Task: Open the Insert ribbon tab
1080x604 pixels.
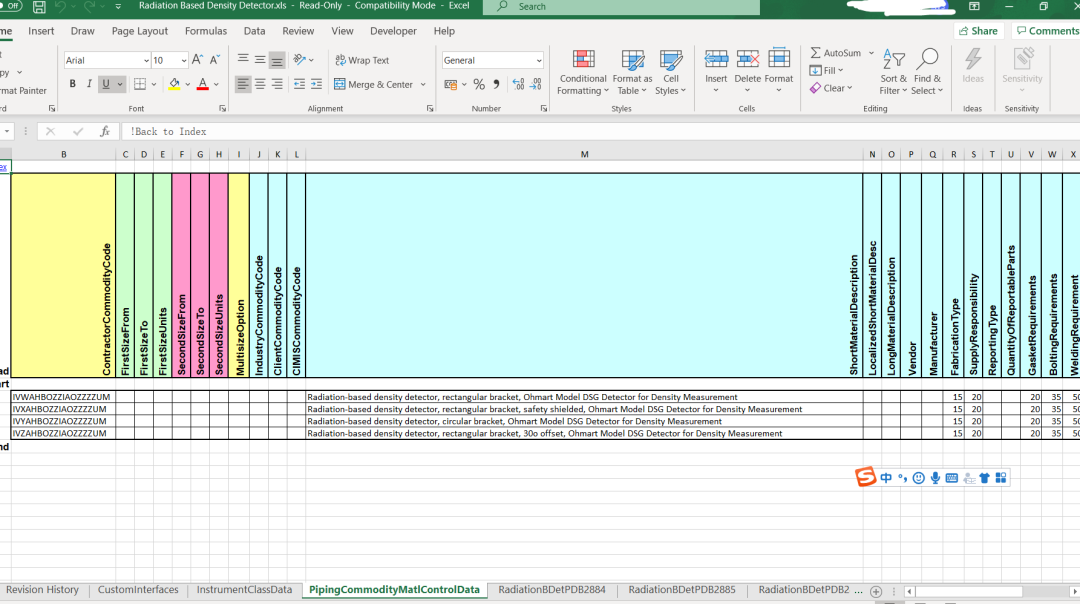Action: pyautogui.click(x=41, y=31)
